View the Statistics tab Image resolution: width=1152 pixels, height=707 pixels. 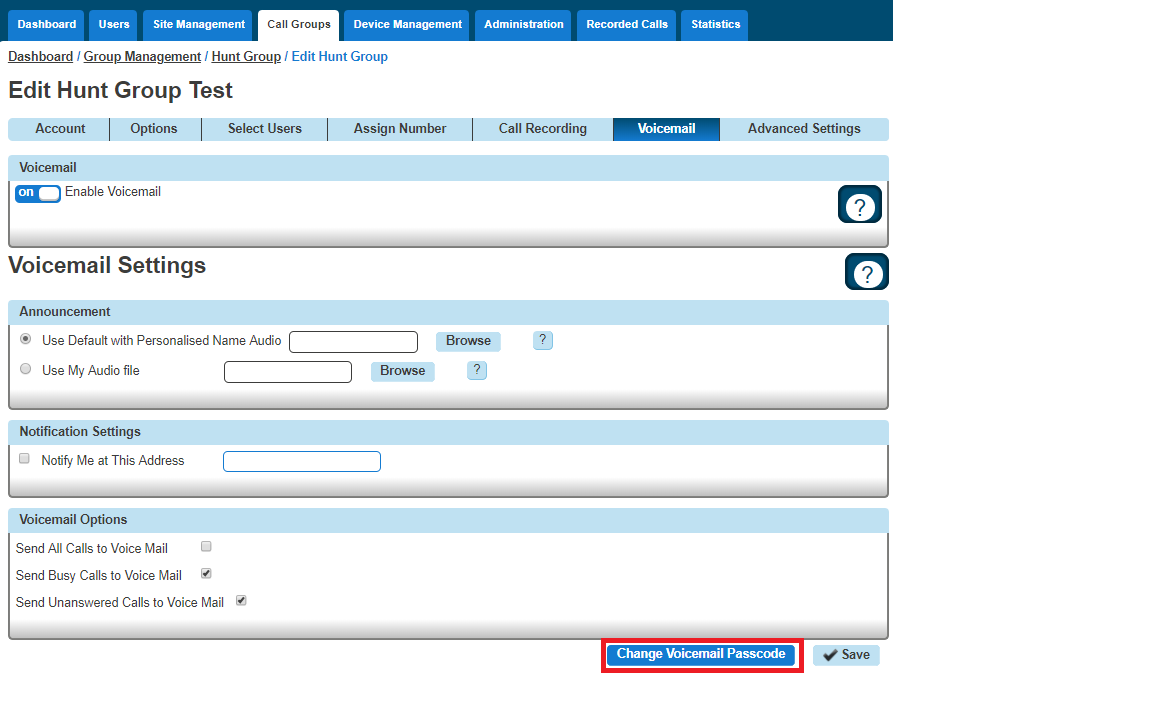tap(715, 25)
